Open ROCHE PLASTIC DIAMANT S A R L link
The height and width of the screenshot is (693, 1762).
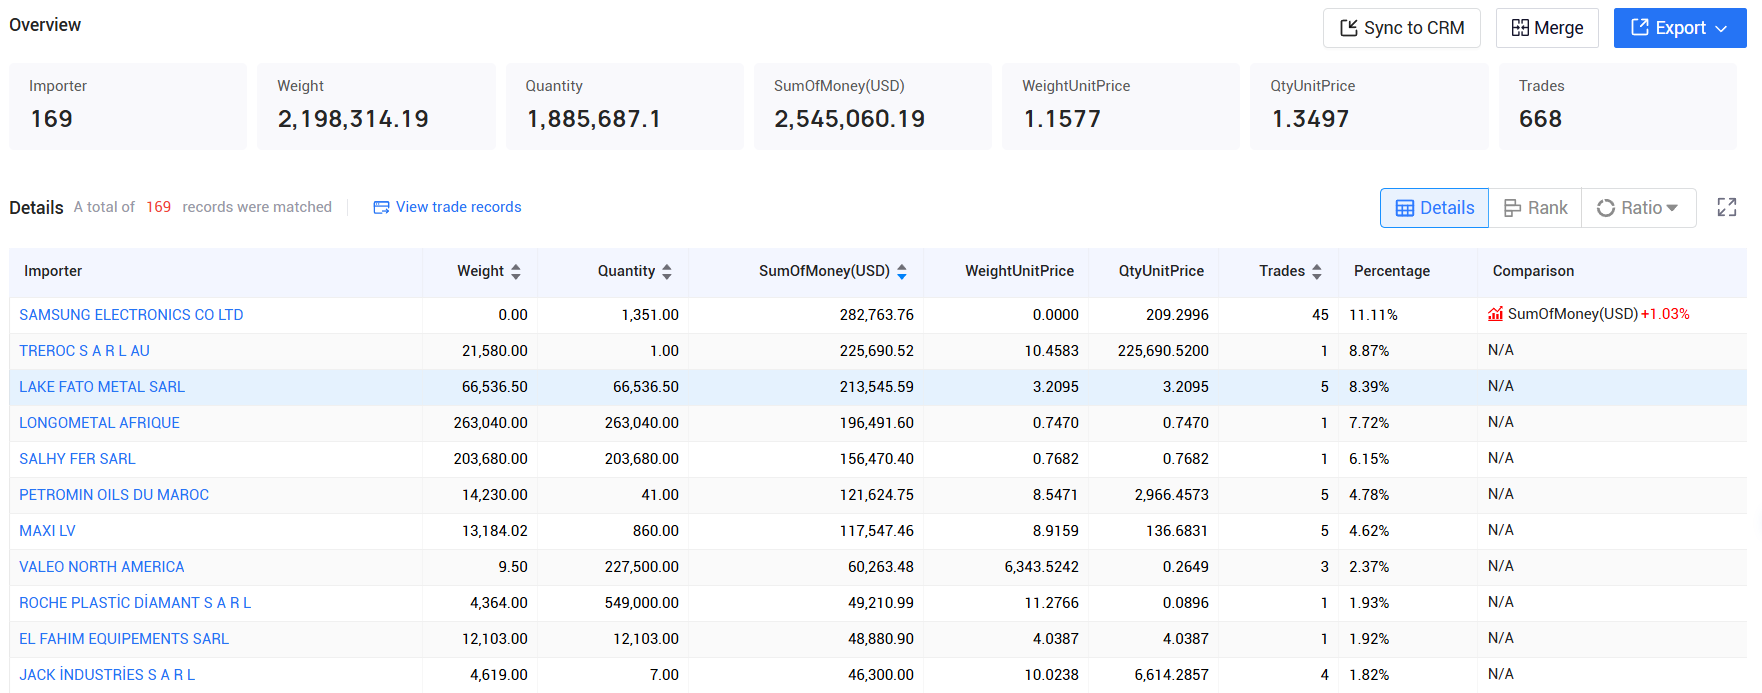click(x=135, y=603)
